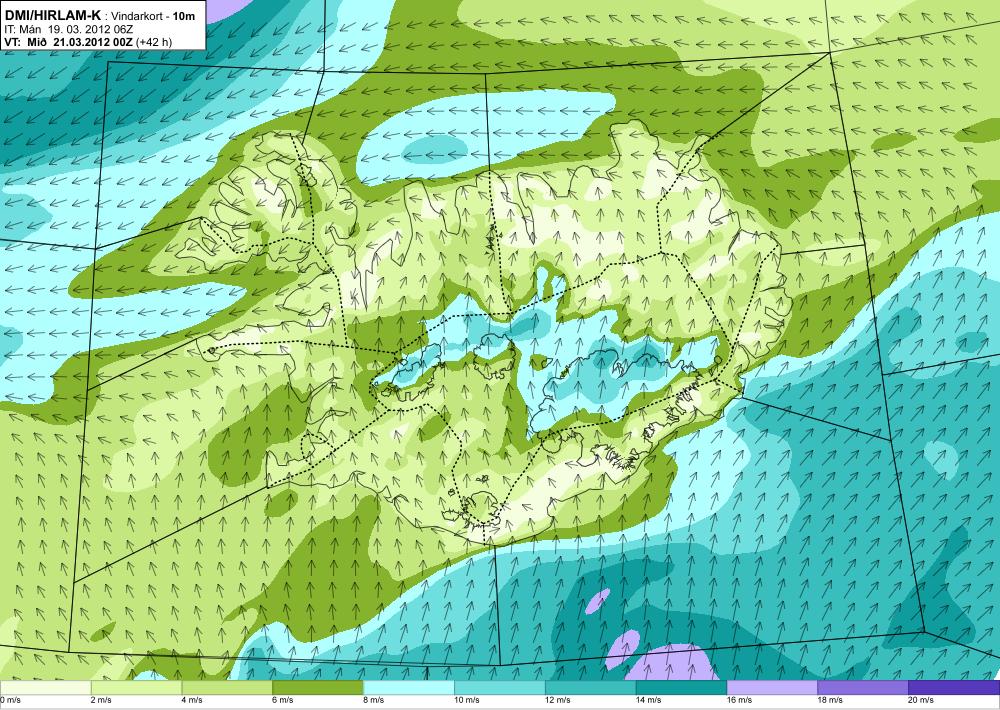
Task: Click the legend swatch between 0 and 2 m/s
Action: click(45, 688)
